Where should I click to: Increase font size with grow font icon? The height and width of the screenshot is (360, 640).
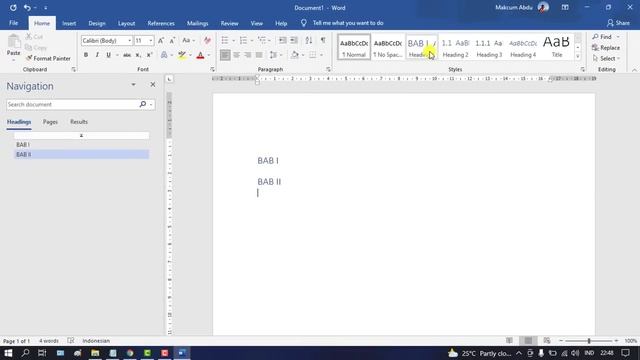pyautogui.click(x=161, y=40)
